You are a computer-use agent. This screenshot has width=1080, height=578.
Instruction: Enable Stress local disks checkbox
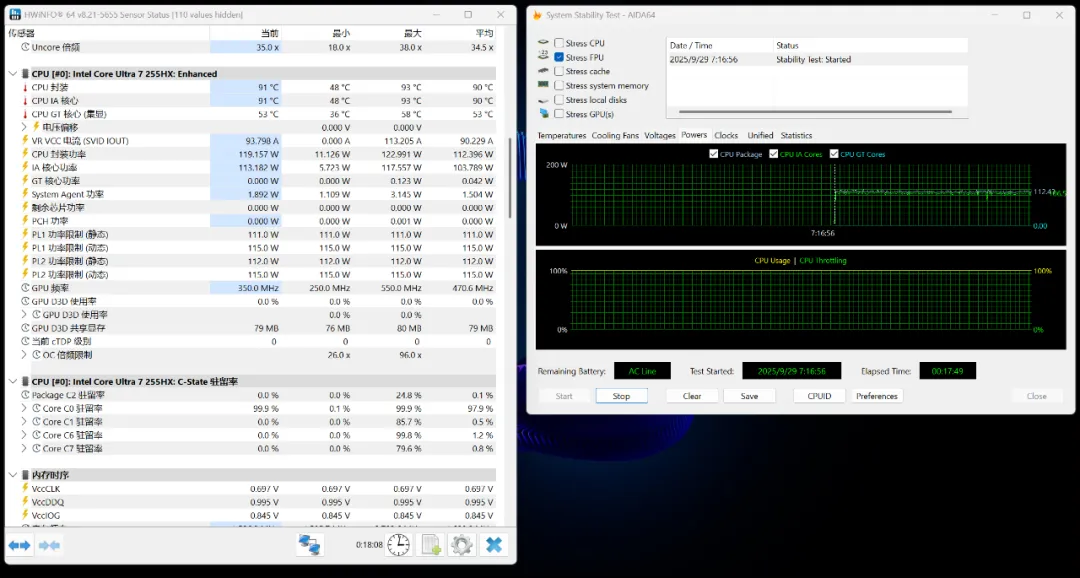click(x=559, y=99)
